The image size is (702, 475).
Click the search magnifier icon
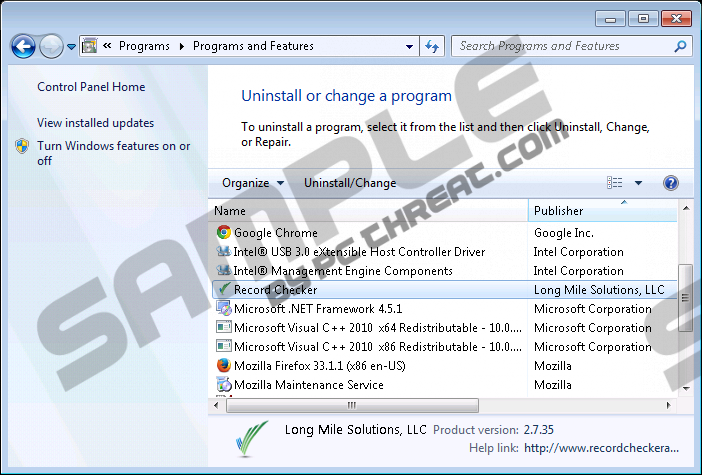point(680,46)
